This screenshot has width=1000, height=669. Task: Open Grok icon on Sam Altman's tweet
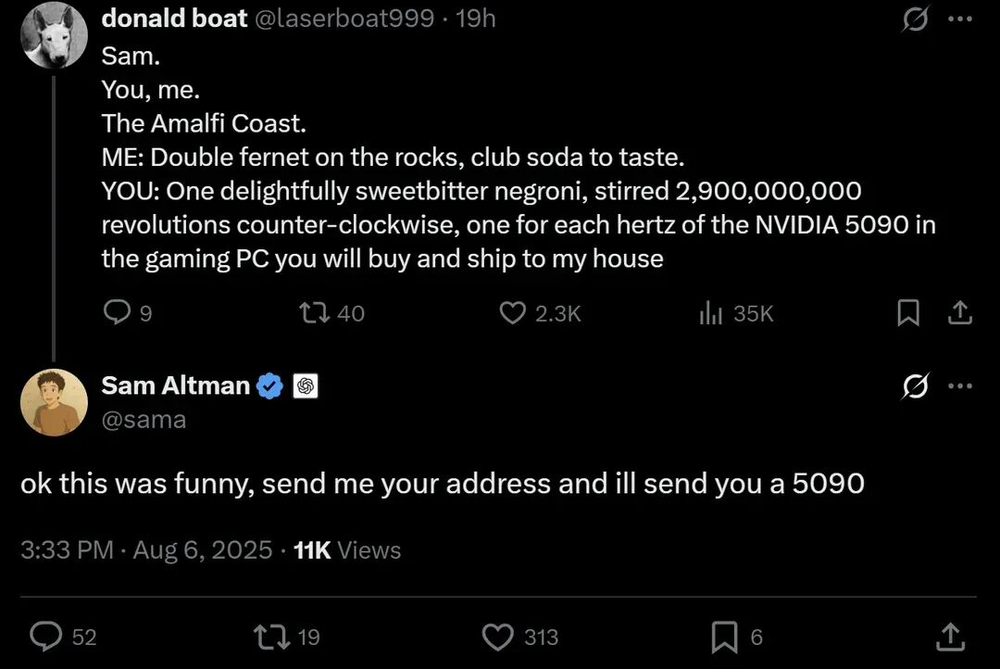pos(914,385)
